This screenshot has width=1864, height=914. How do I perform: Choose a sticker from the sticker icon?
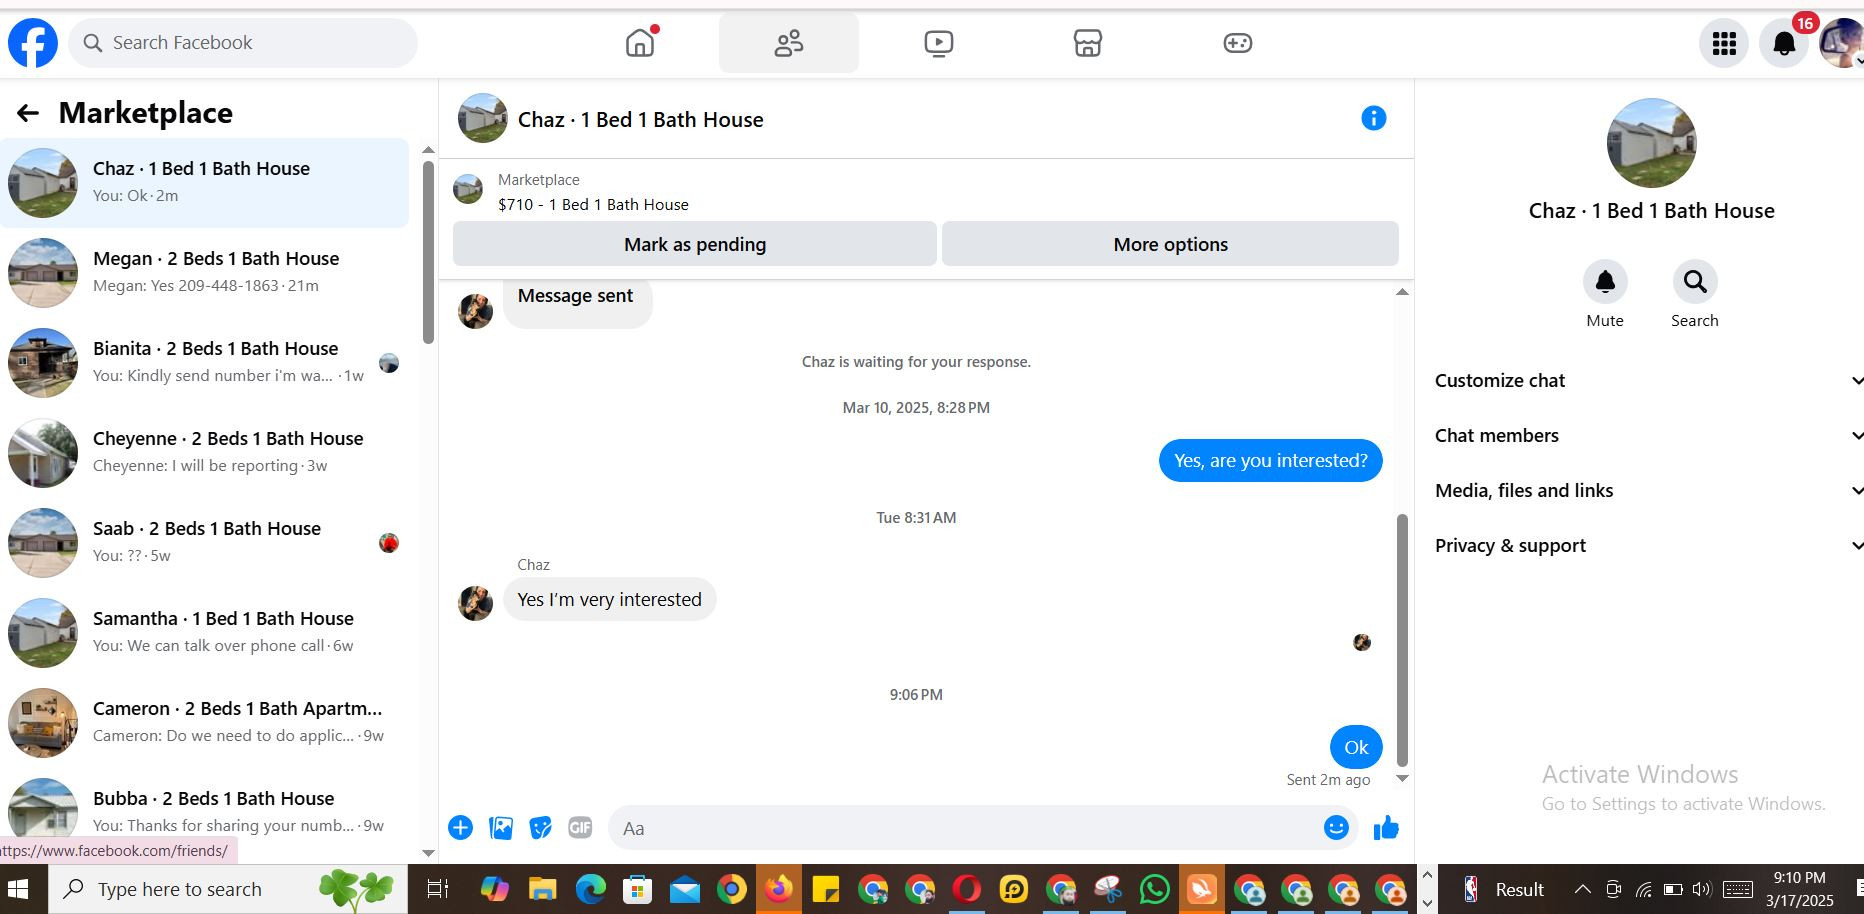541,827
